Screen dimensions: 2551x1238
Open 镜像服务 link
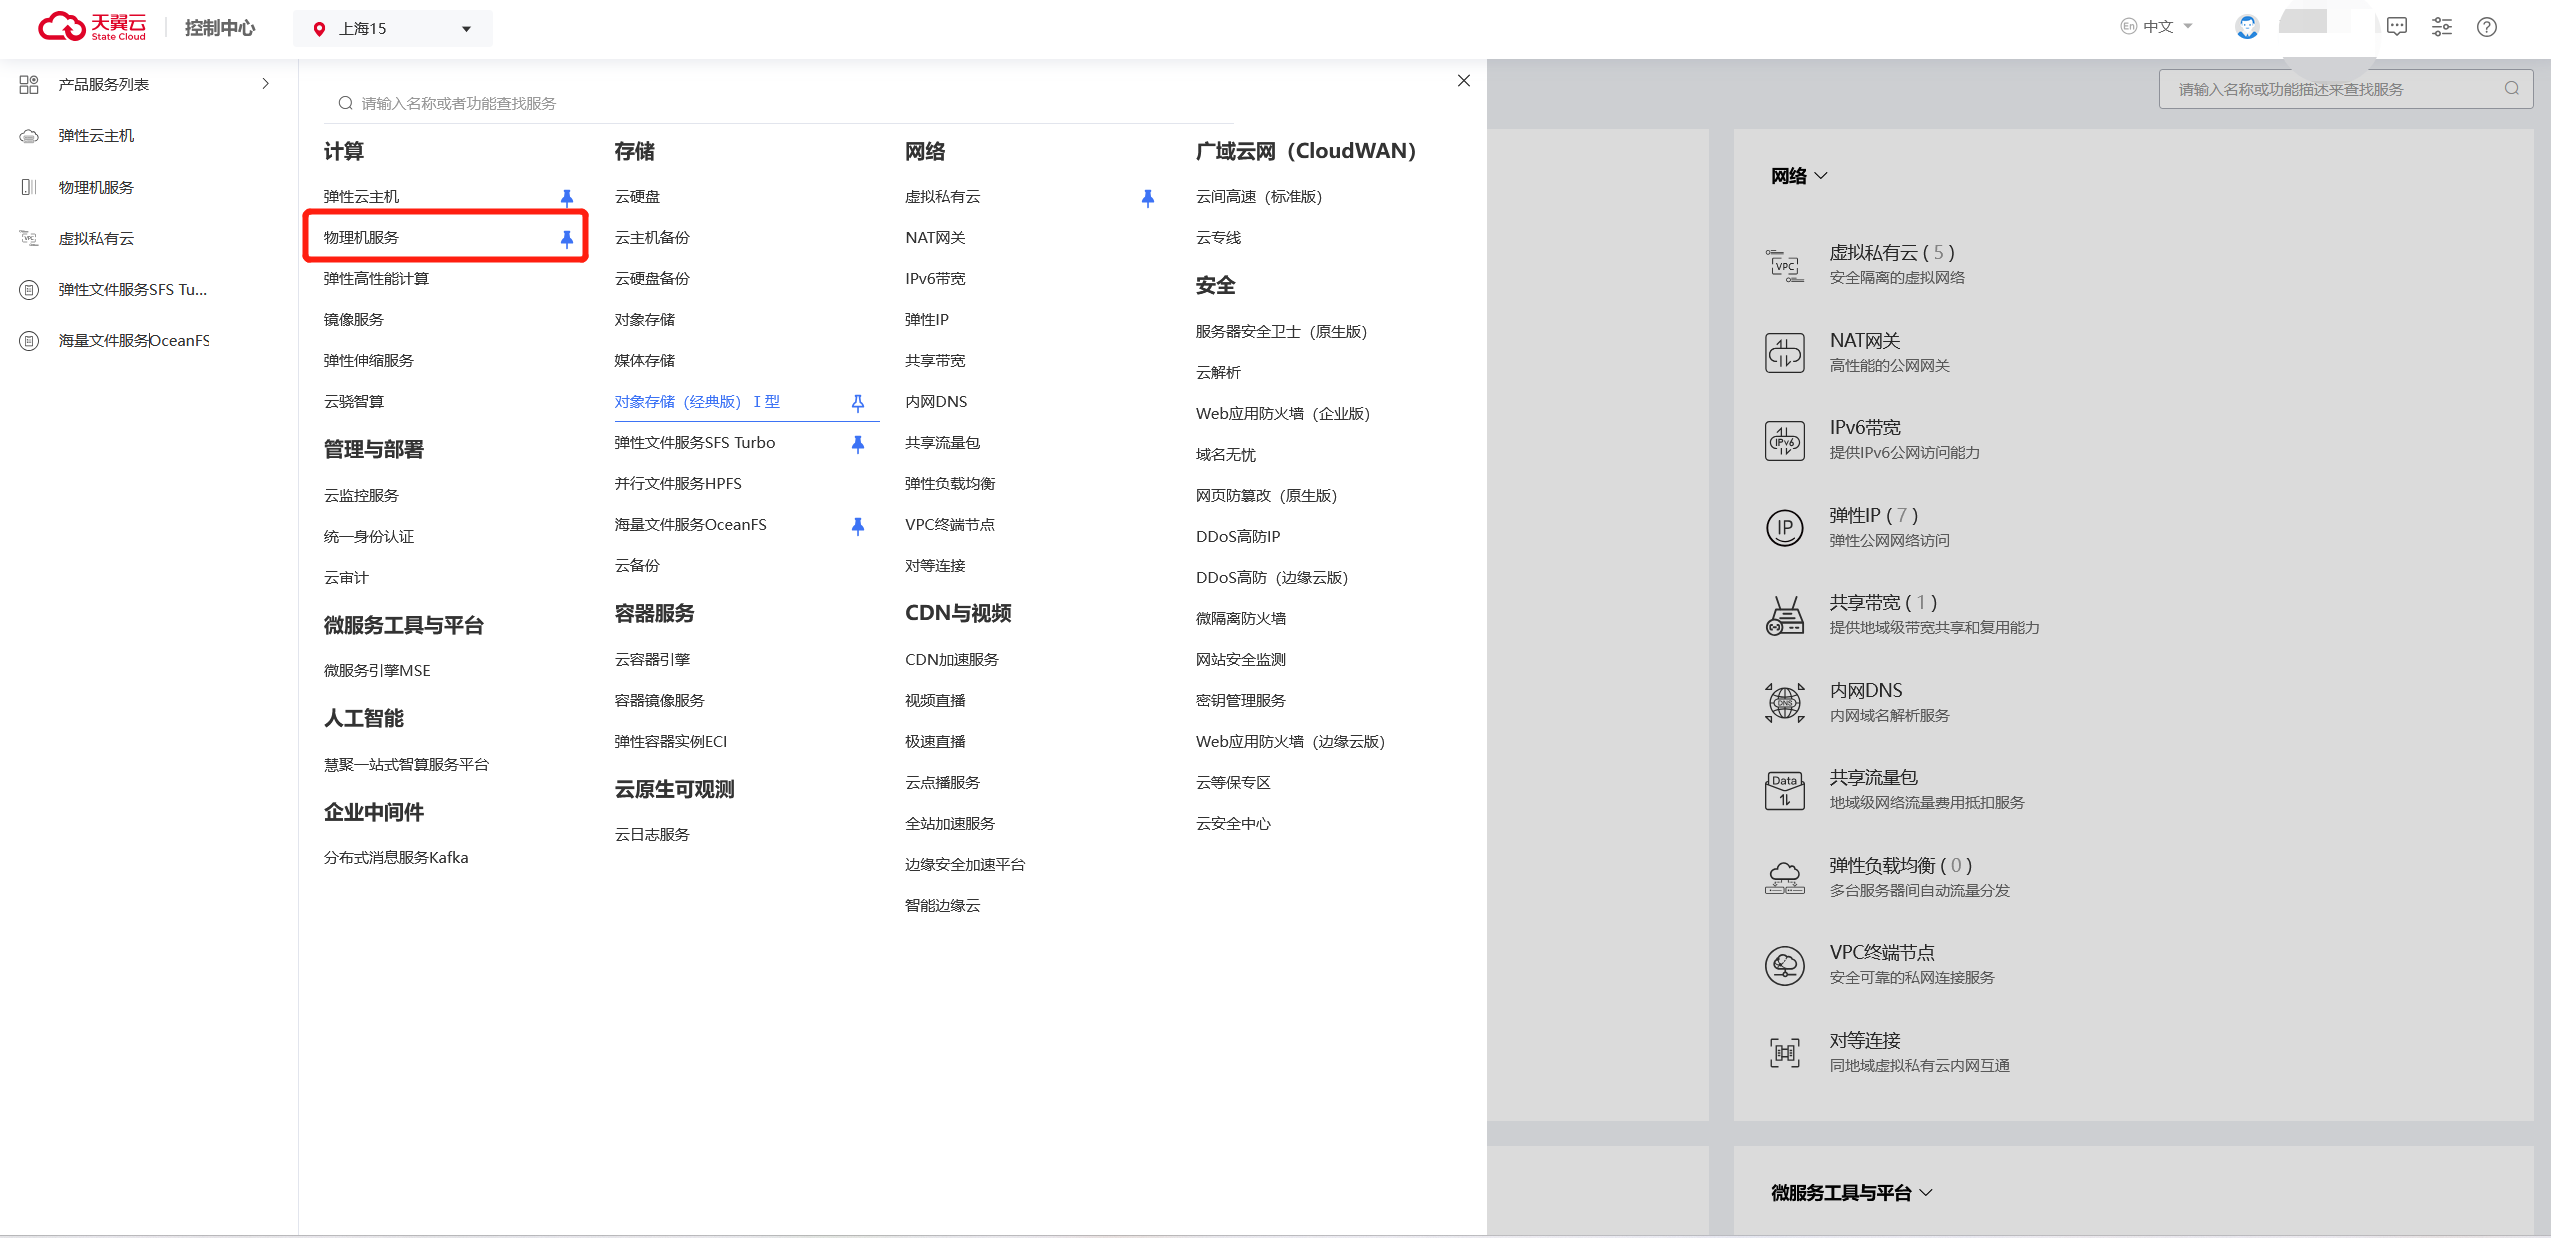click(x=354, y=320)
